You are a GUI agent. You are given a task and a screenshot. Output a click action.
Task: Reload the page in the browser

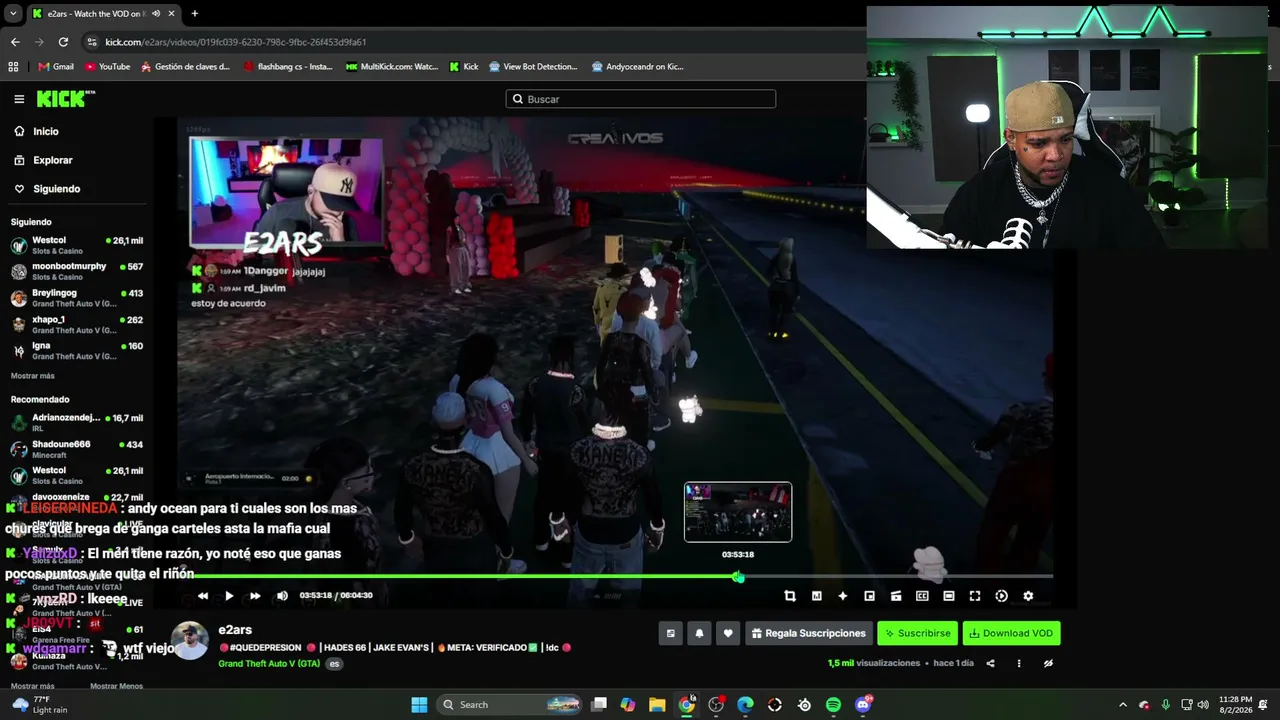(x=63, y=42)
